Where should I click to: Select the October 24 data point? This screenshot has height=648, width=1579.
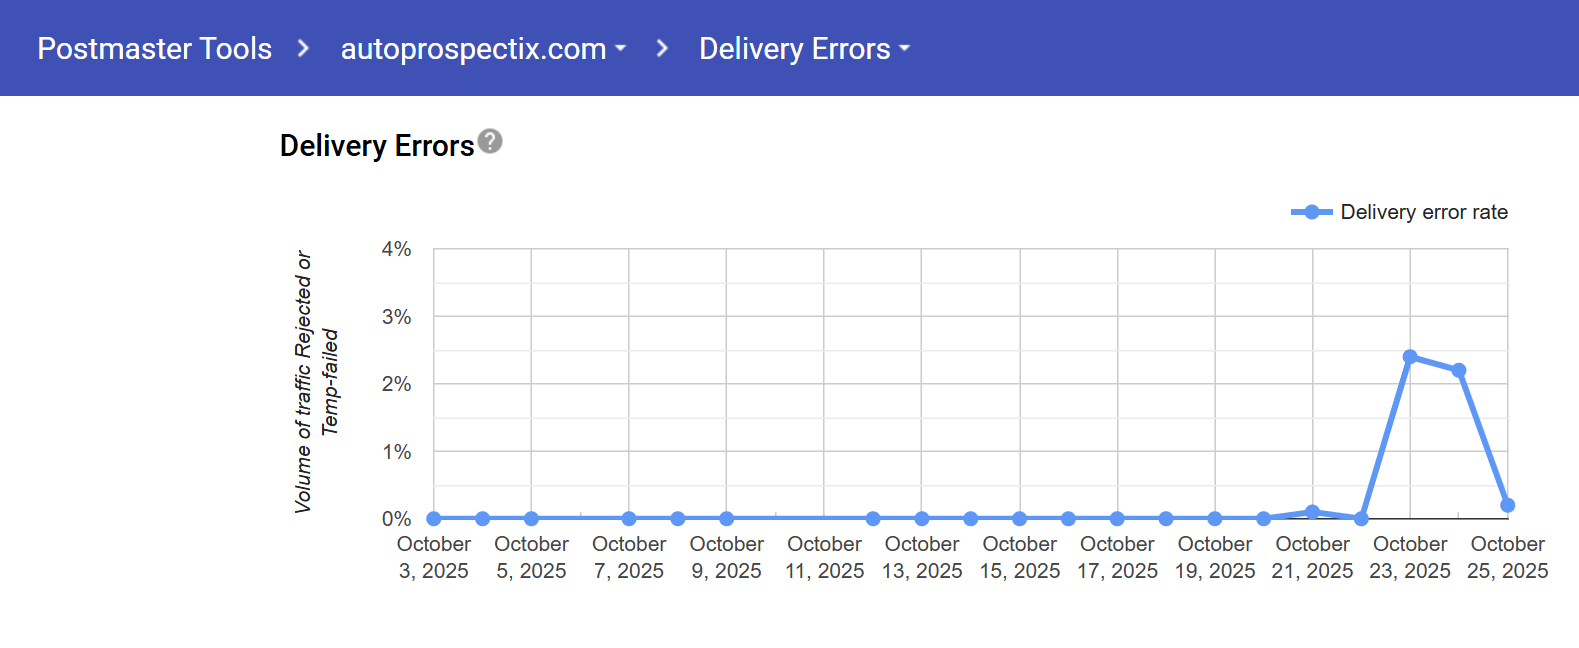1459,370
